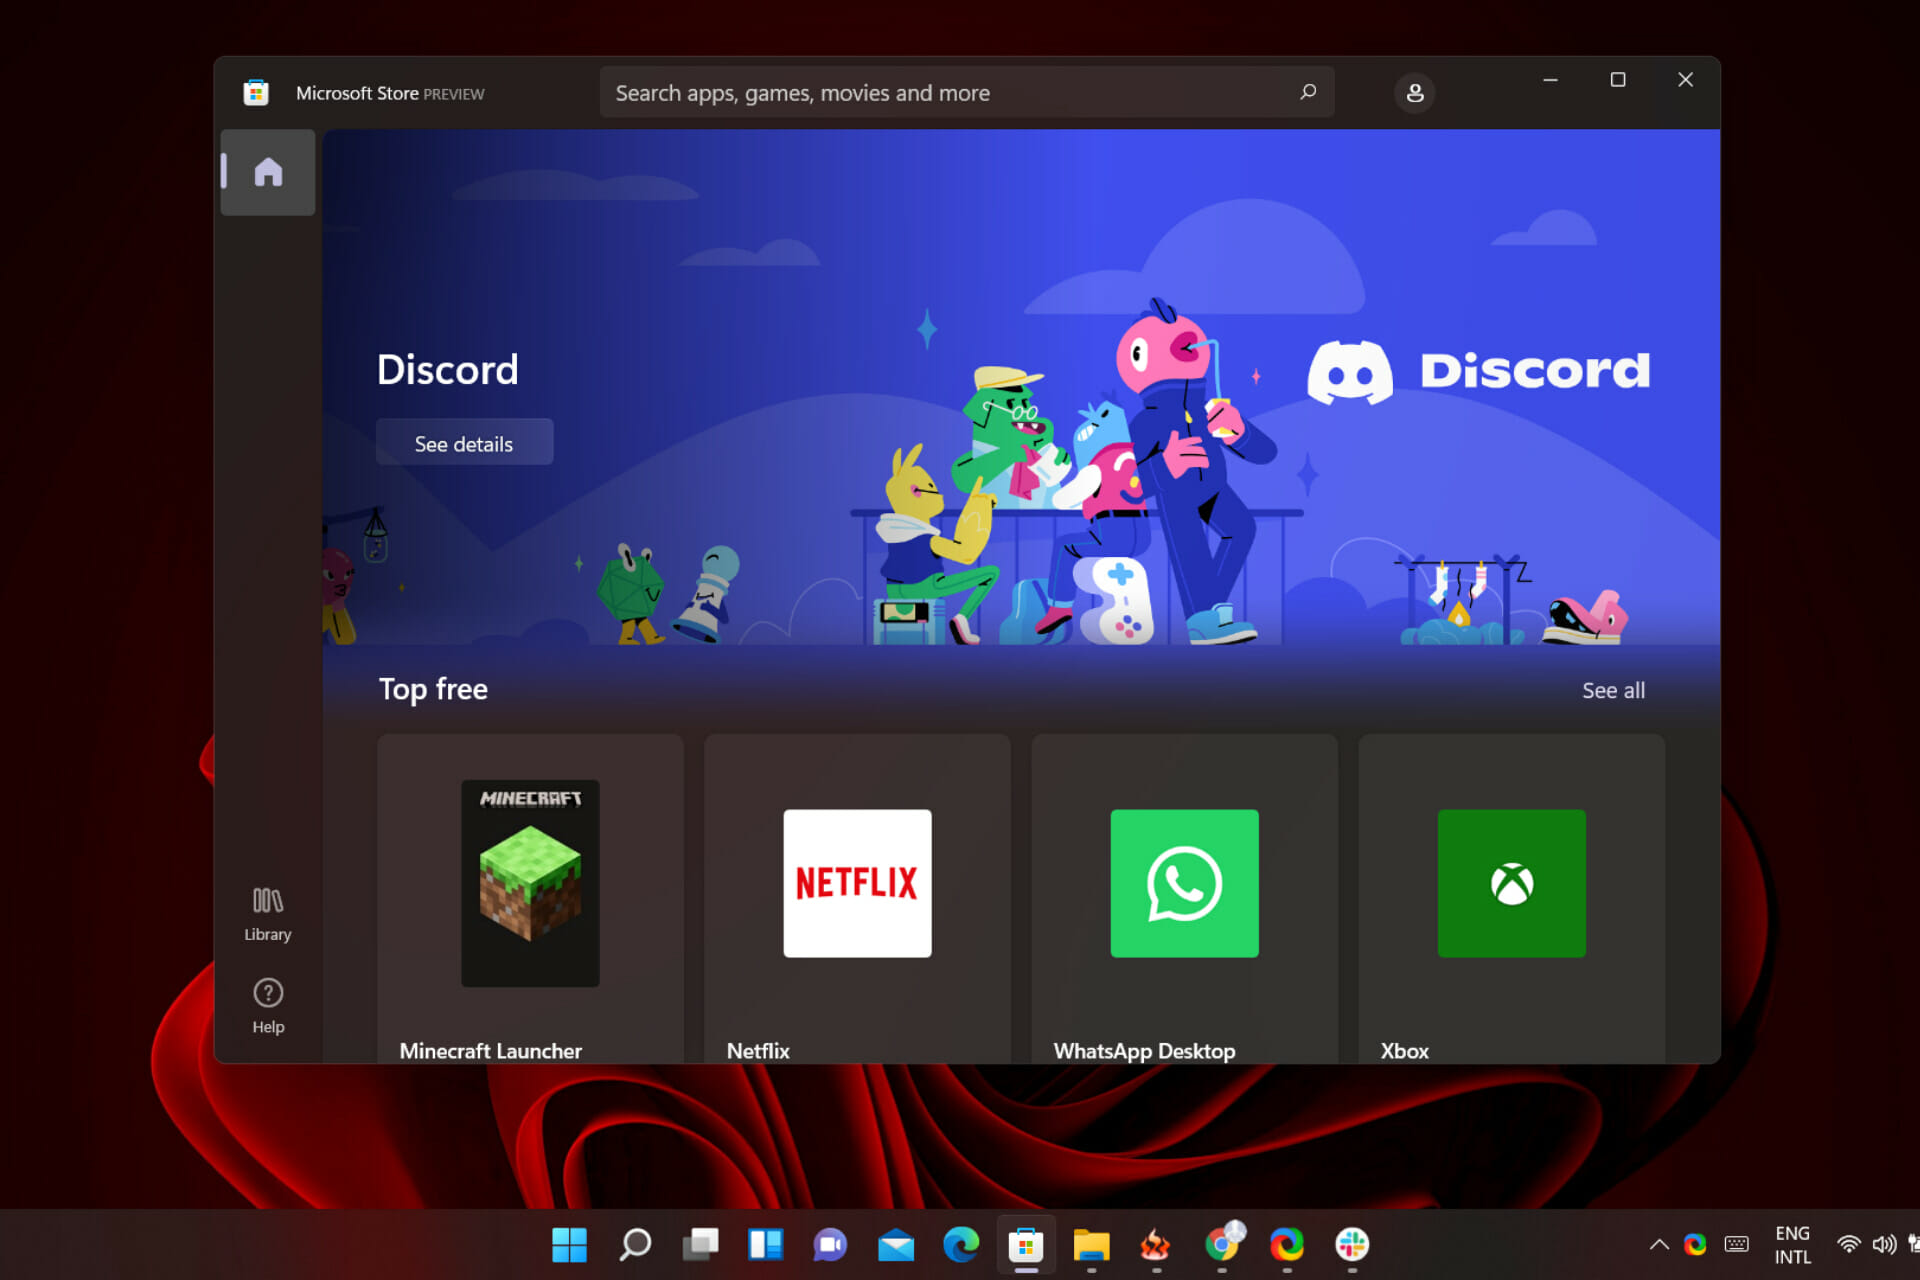Image resolution: width=1920 pixels, height=1280 pixels.
Task: Close the Microsoft Store window
Action: (x=1686, y=80)
